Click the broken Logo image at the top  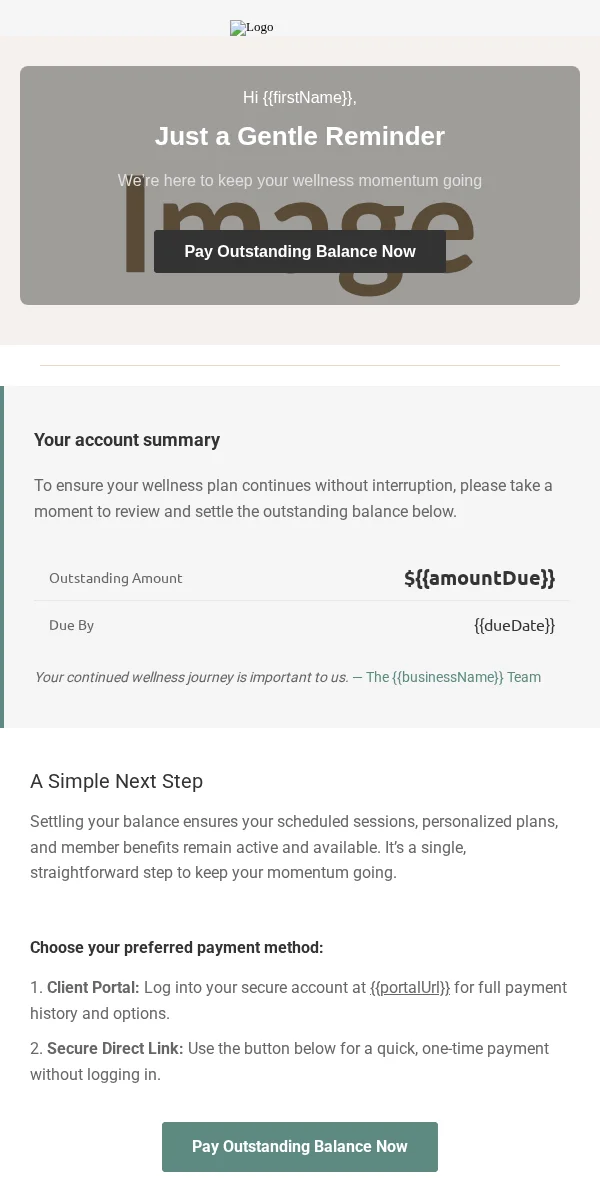[x=252, y=27]
